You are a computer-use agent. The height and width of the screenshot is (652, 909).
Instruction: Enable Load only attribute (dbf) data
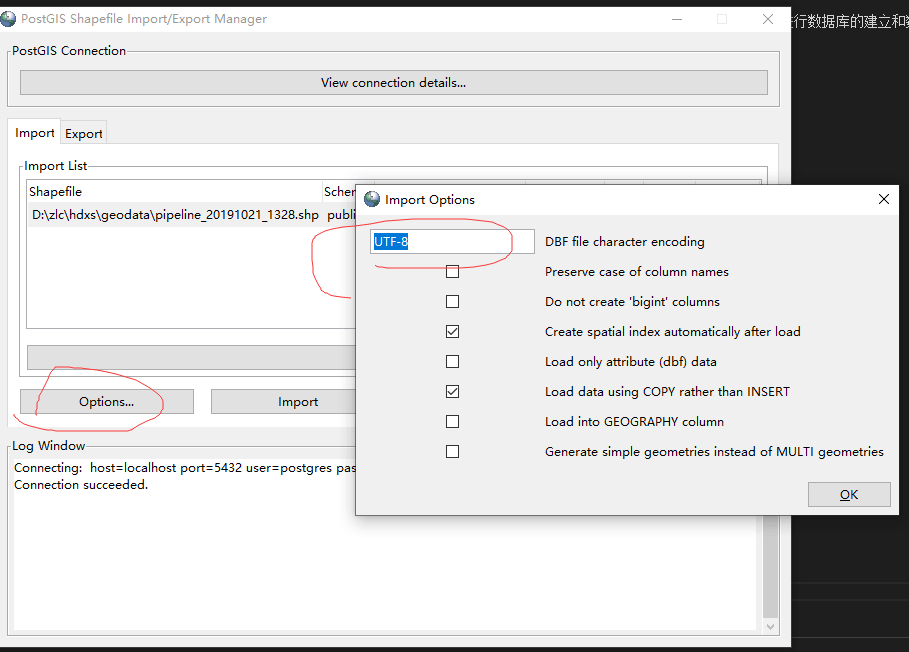coord(453,362)
